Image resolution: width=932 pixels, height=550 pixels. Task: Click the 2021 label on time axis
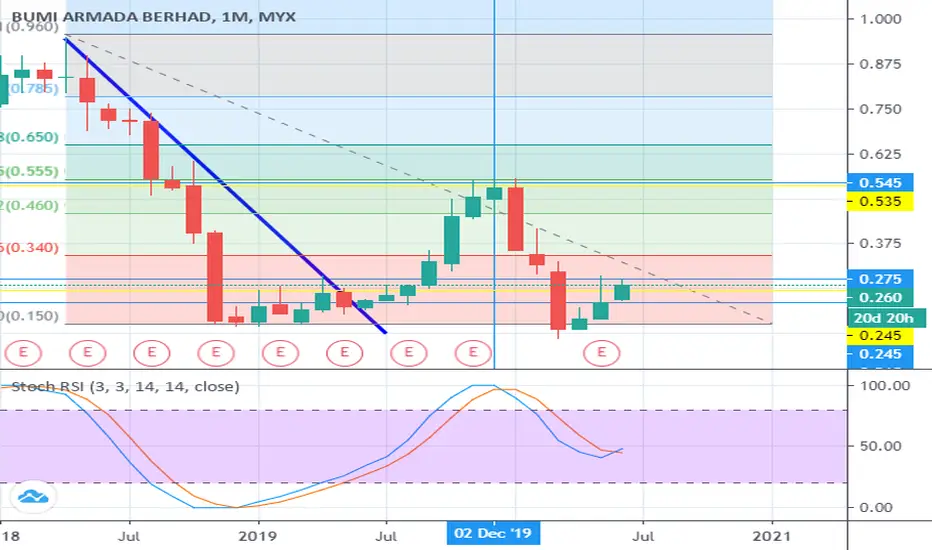click(772, 536)
